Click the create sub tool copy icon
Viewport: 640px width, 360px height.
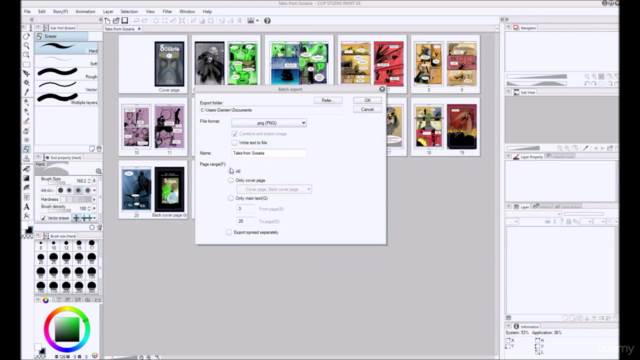[92, 149]
